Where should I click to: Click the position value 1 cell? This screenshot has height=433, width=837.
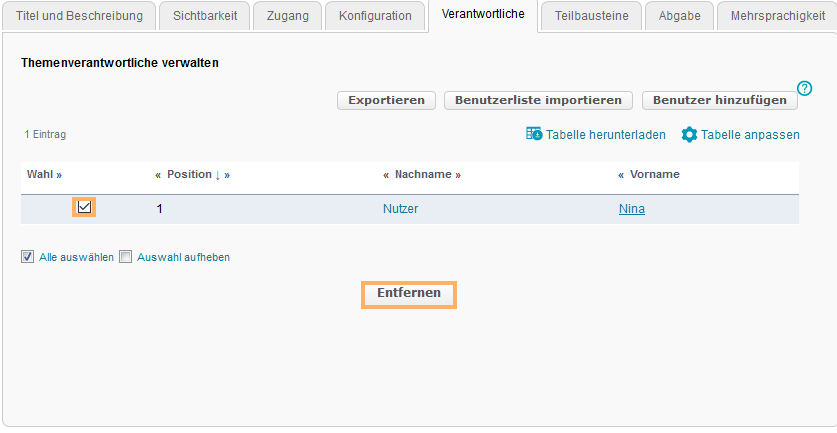click(159, 209)
